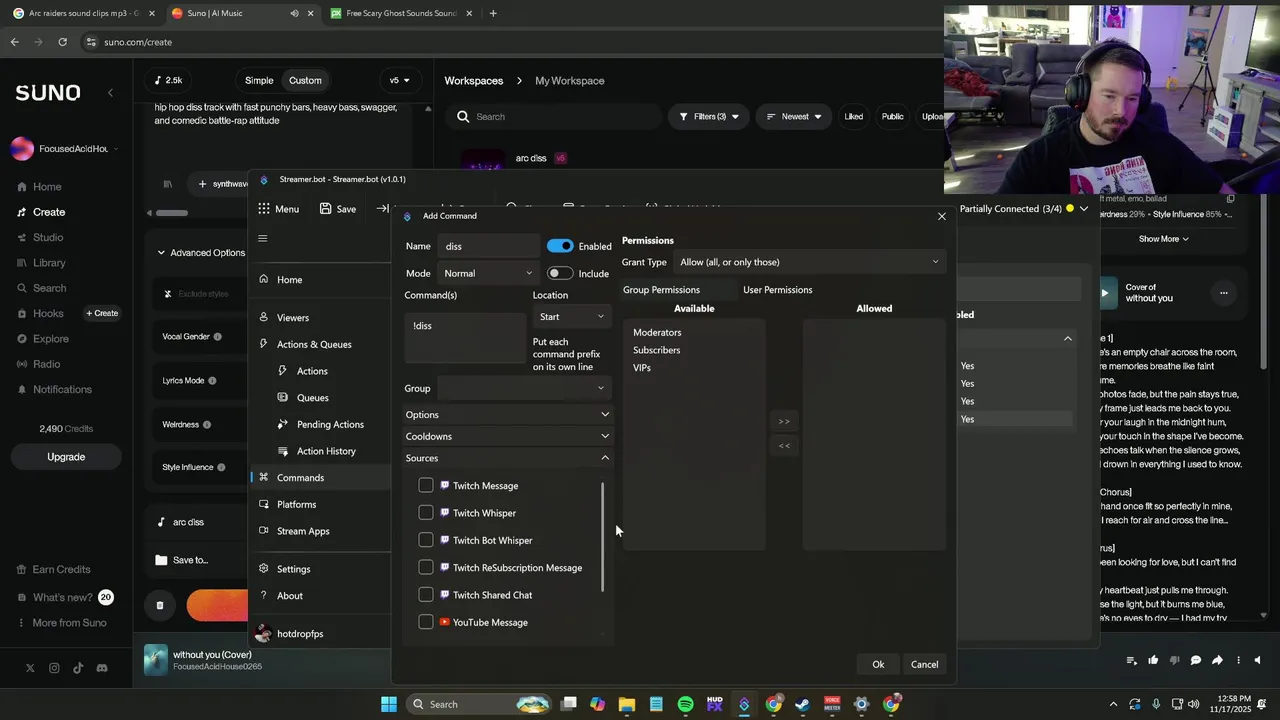Toggle the Enabled switch in Add Command
The image size is (1280, 720).
click(x=560, y=246)
